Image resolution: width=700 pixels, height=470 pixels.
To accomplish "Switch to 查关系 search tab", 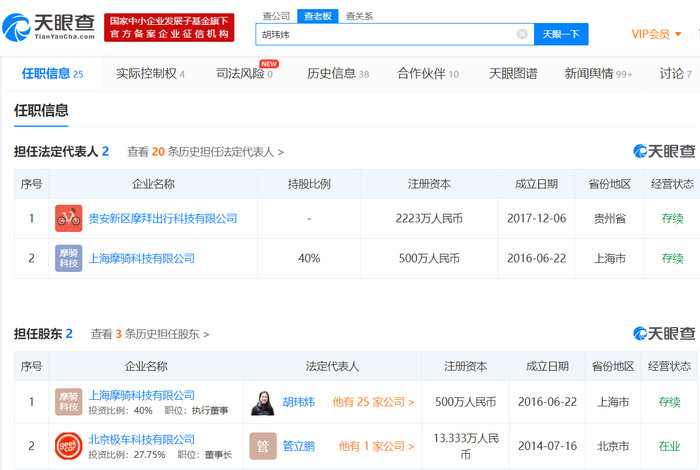I will [x=359, y=16].
